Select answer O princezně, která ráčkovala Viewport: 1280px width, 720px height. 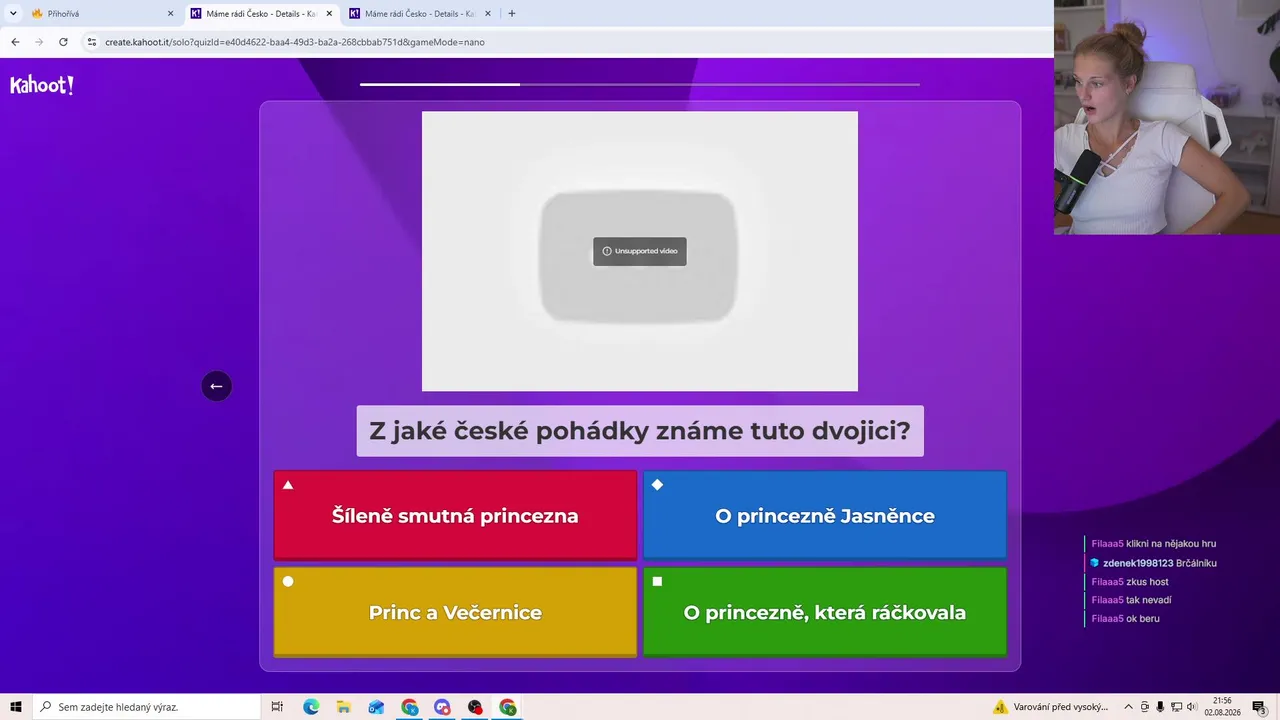click(825, 612)
